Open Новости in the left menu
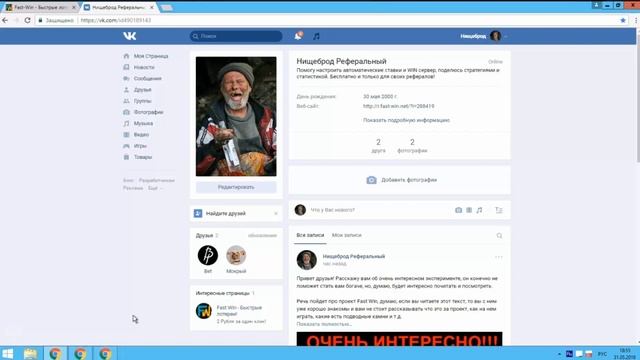 pos(144,67)
